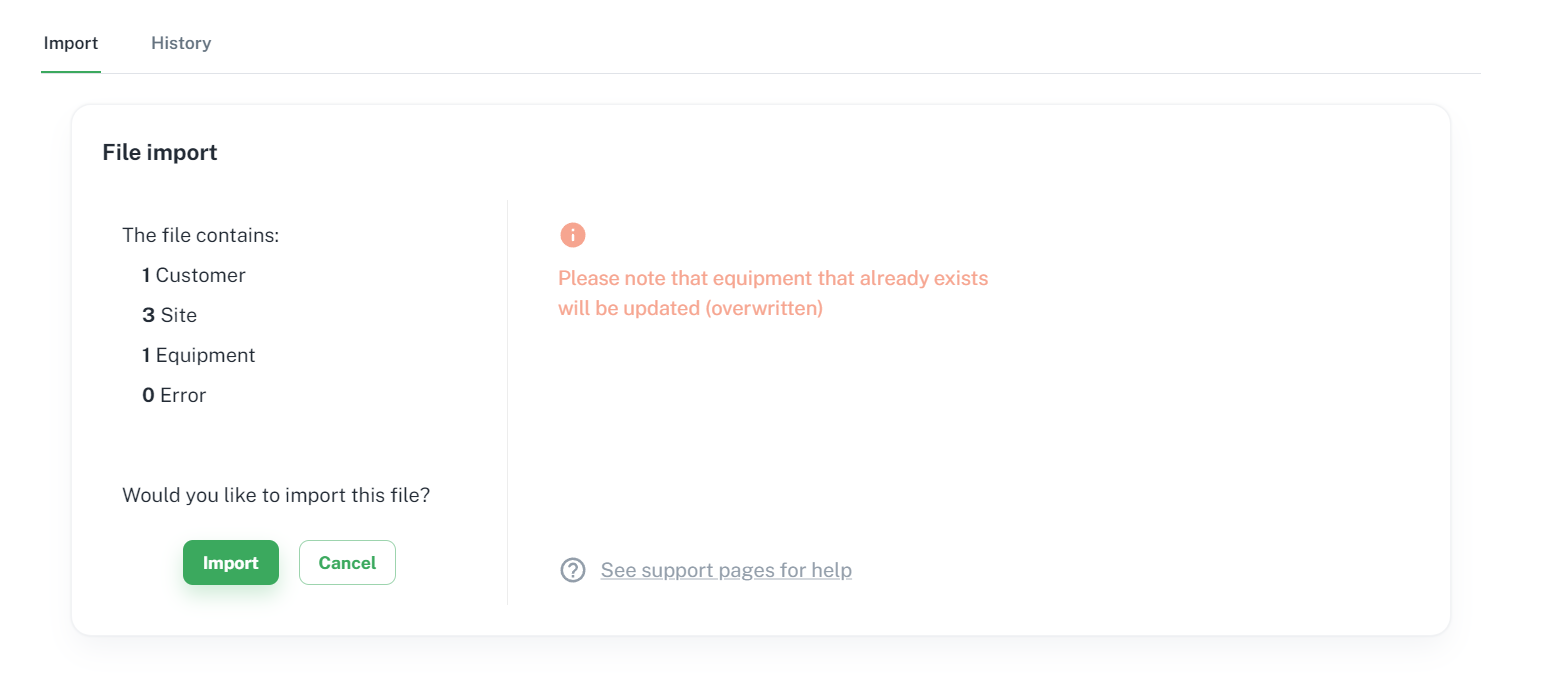Click the bold number 3 beside Site
This screenshot has width=1545, height=682.
[148, 315]
